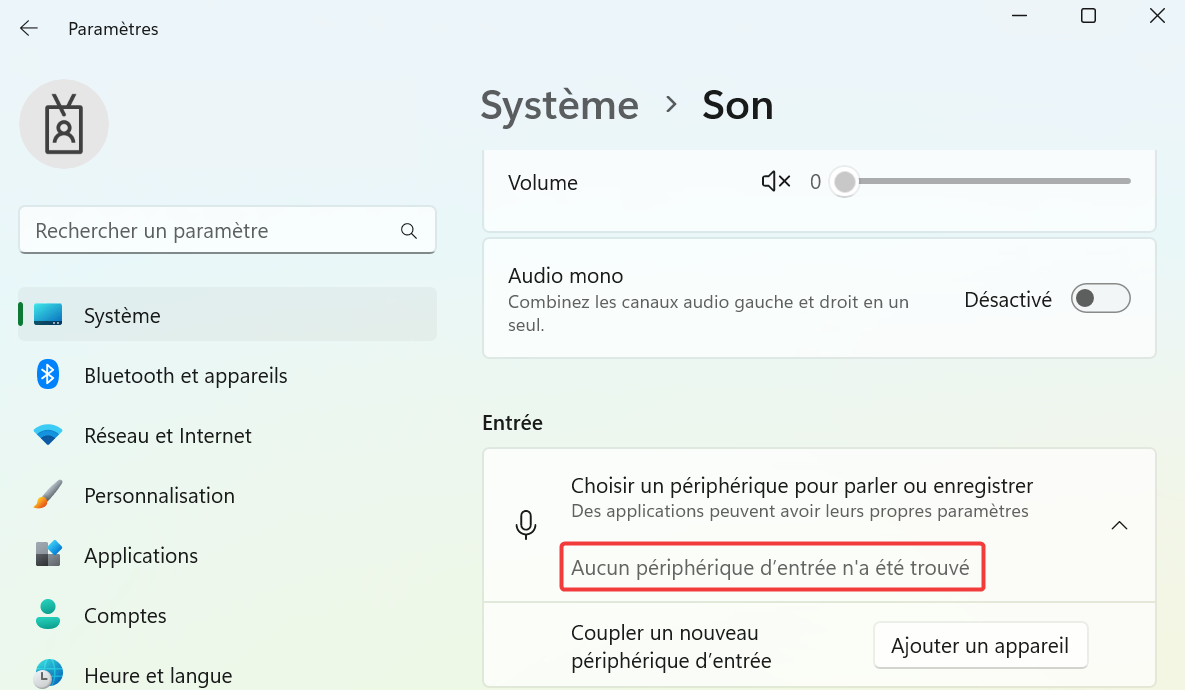Maximize the Paramètres window
Screen dimensions: 1185x690
click(x=1088, y=16)
